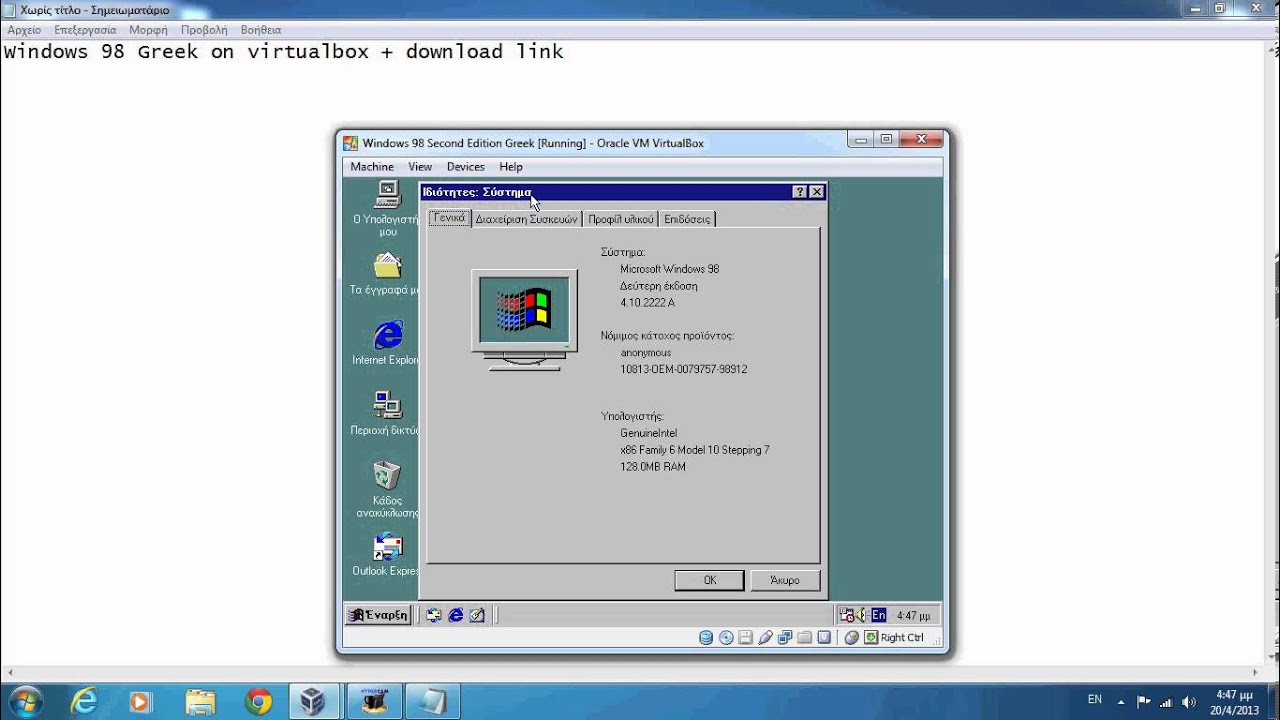Open the Help menu in VirtualBox

click(511, 167)
